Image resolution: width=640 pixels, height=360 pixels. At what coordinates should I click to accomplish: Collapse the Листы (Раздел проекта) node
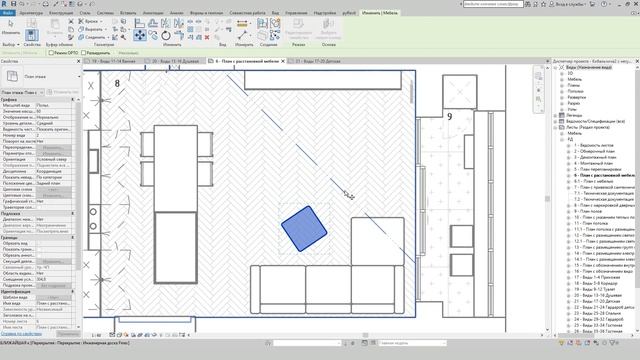556,127
